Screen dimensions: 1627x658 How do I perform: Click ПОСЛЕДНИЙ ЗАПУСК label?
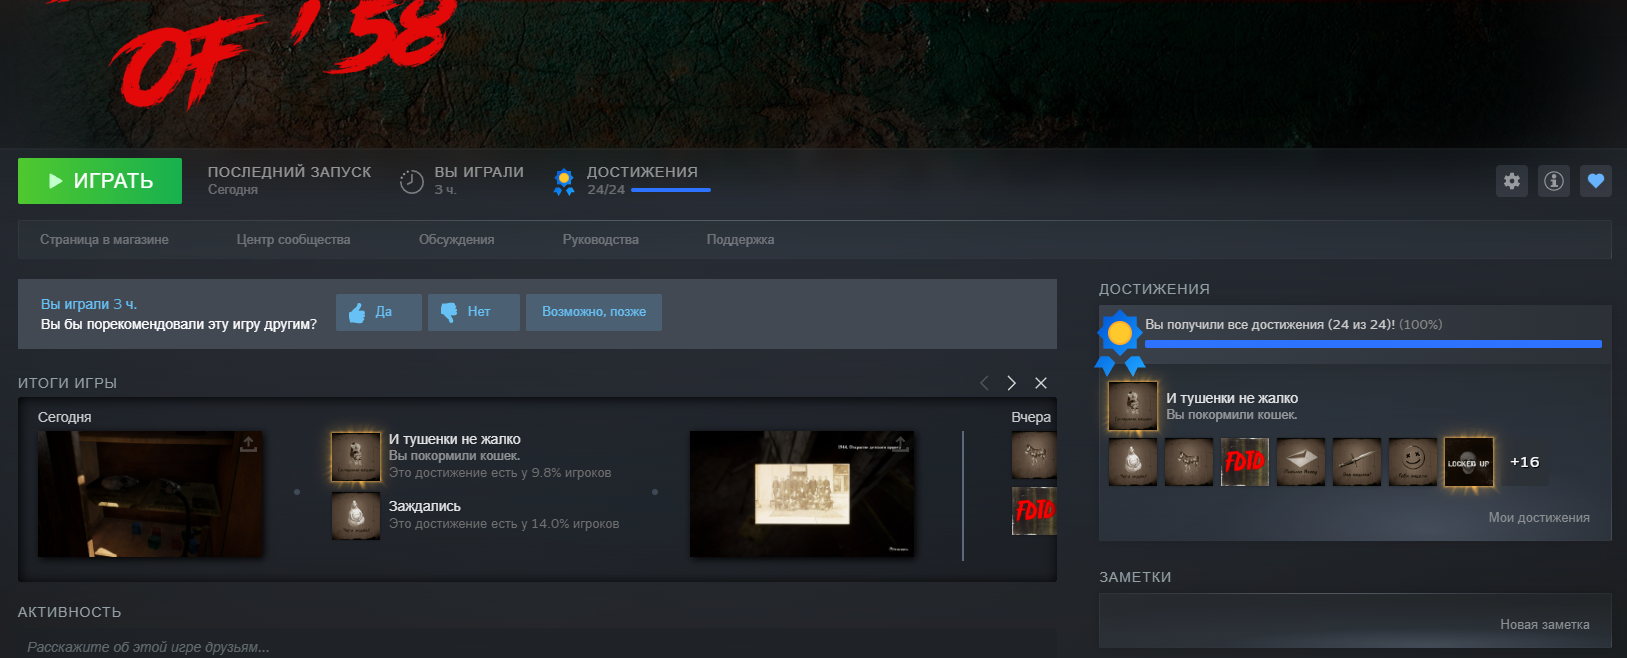point(289,172)
